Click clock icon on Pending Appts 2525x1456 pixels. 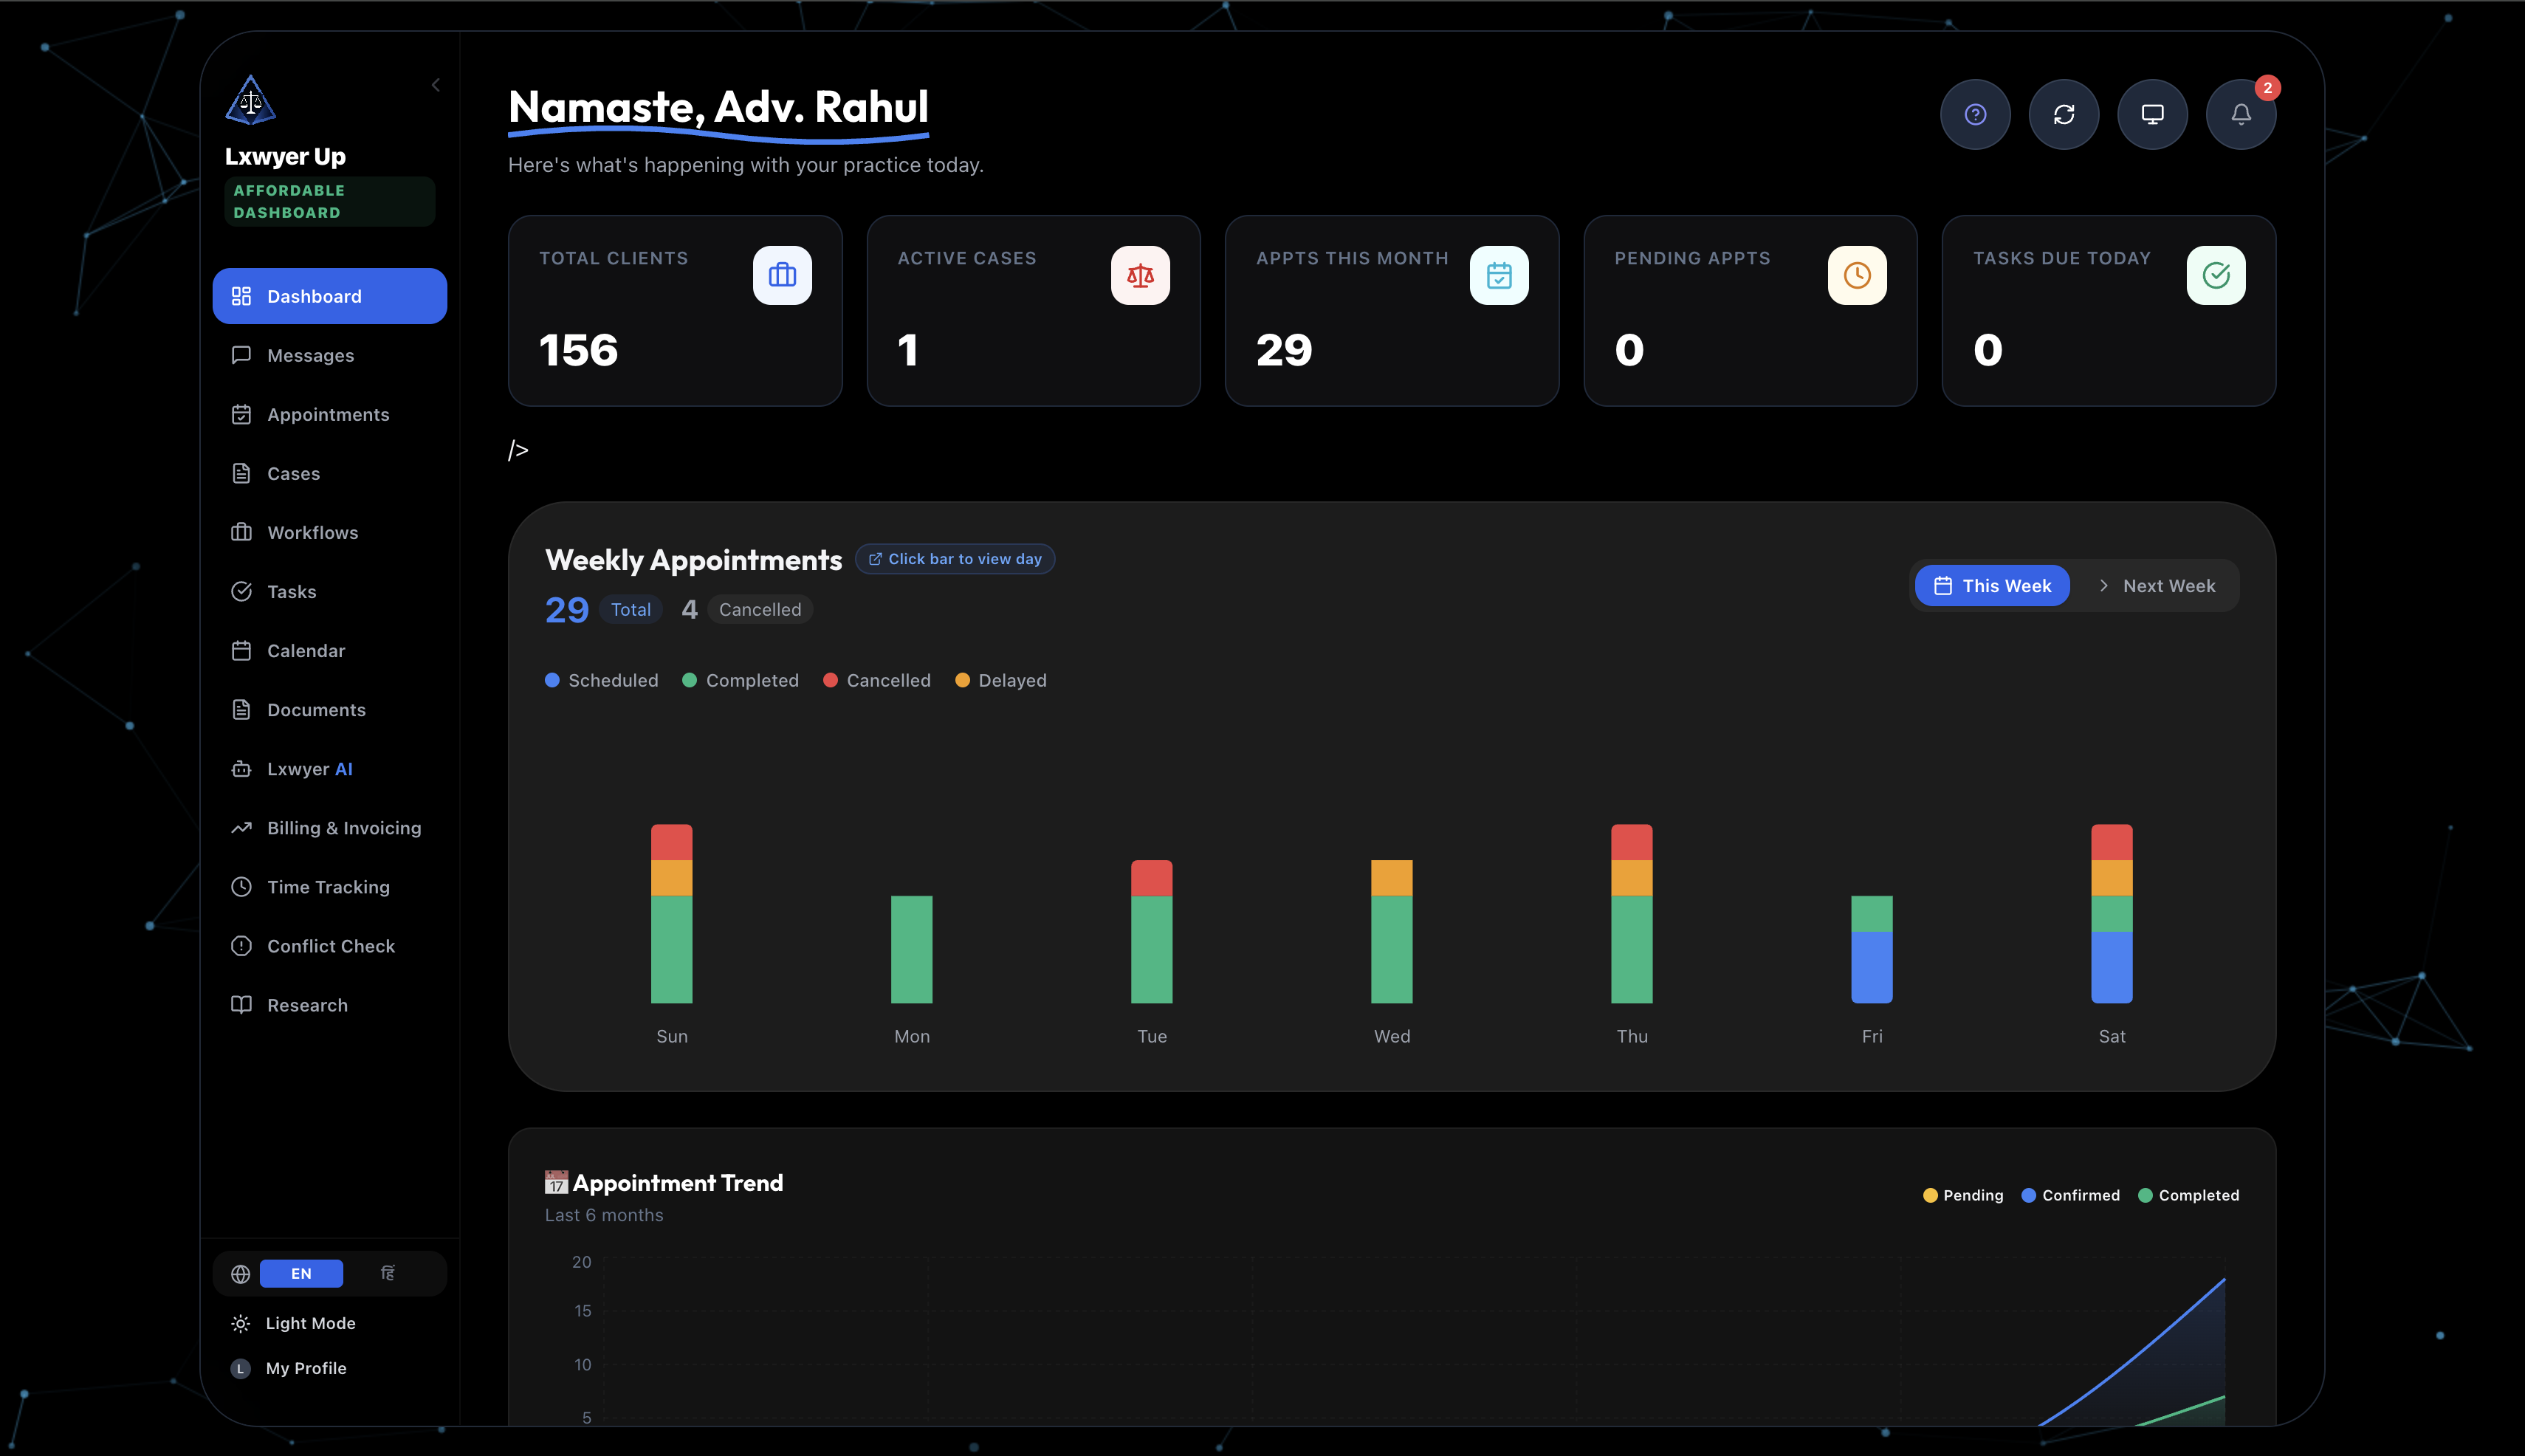coord(1857,275)
